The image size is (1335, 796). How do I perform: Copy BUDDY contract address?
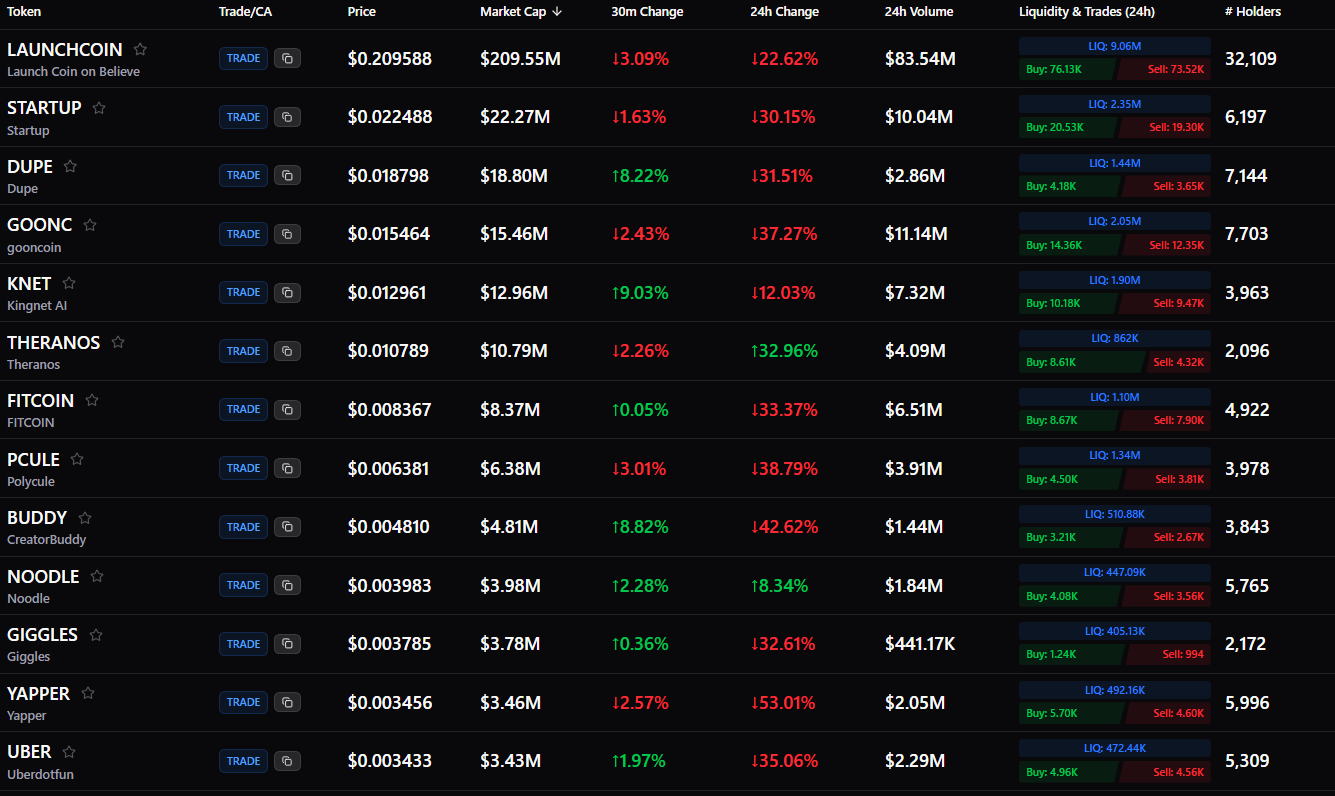click(x=287, y=527)
